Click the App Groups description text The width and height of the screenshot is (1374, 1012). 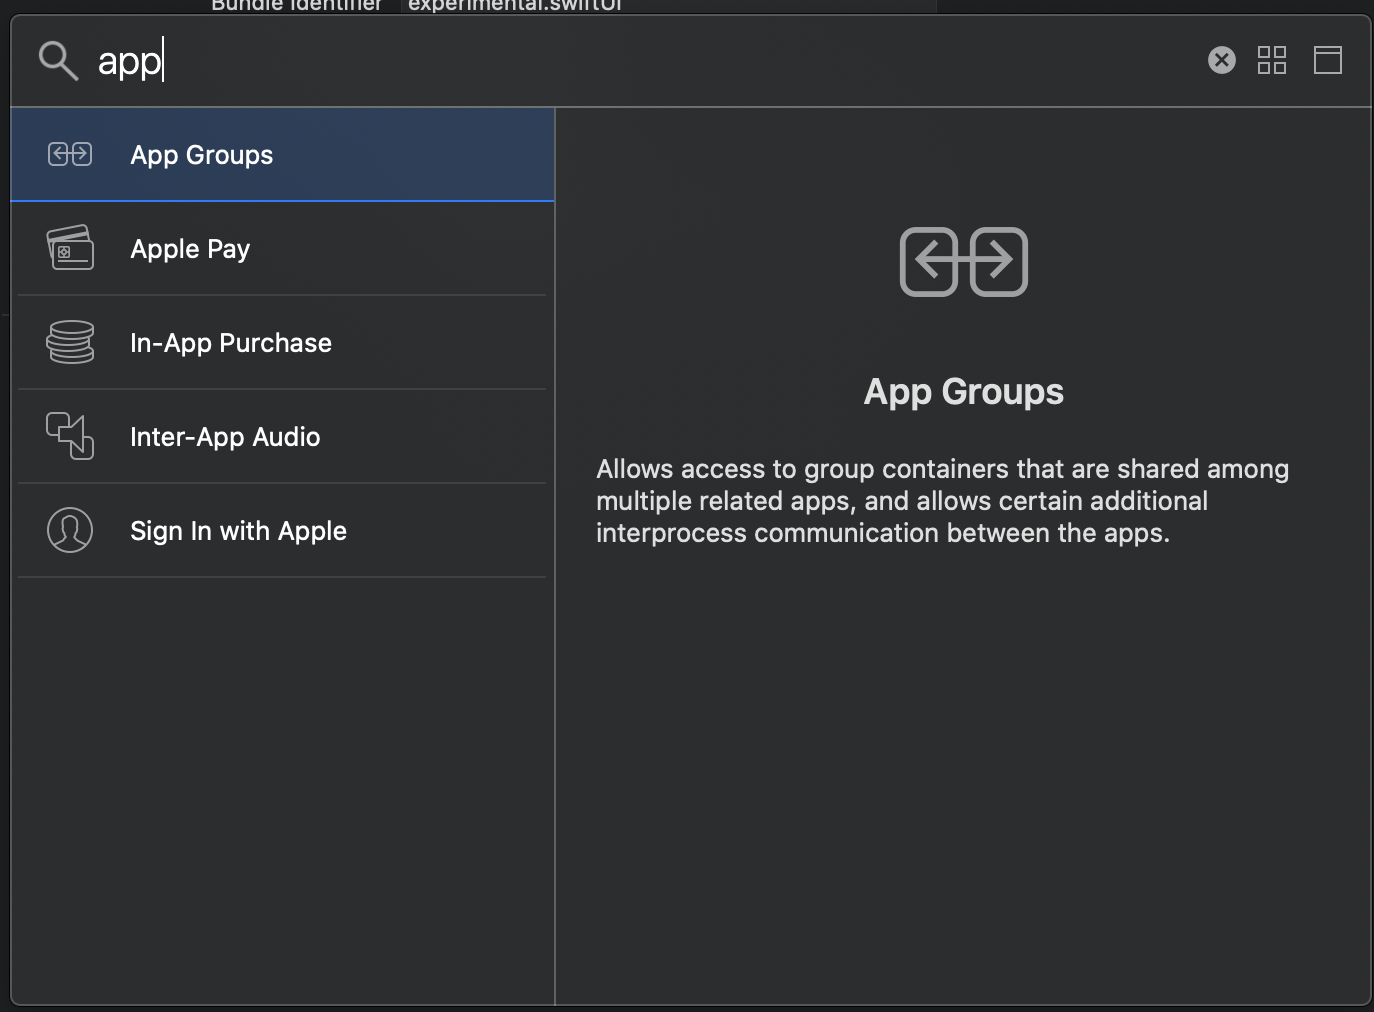(x=942, y=501)
